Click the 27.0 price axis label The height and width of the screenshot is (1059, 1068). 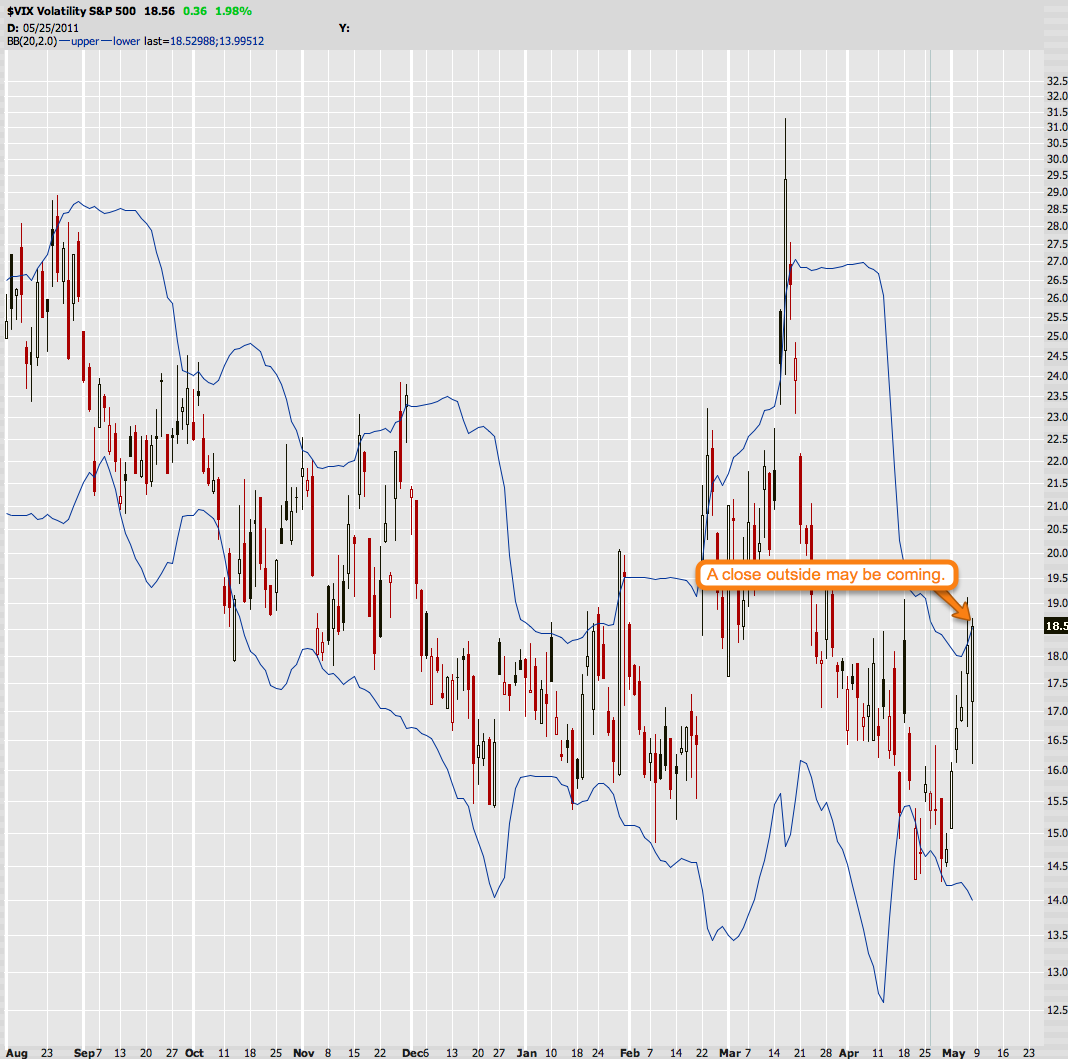pyautogui.click(x=1056, y=261)
